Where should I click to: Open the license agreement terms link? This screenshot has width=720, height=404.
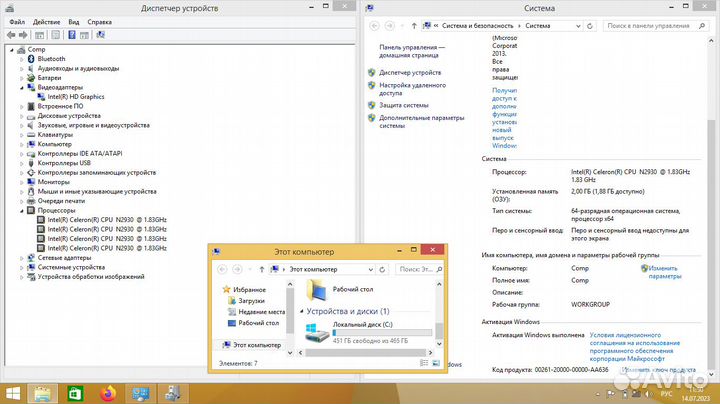(635, 347)
